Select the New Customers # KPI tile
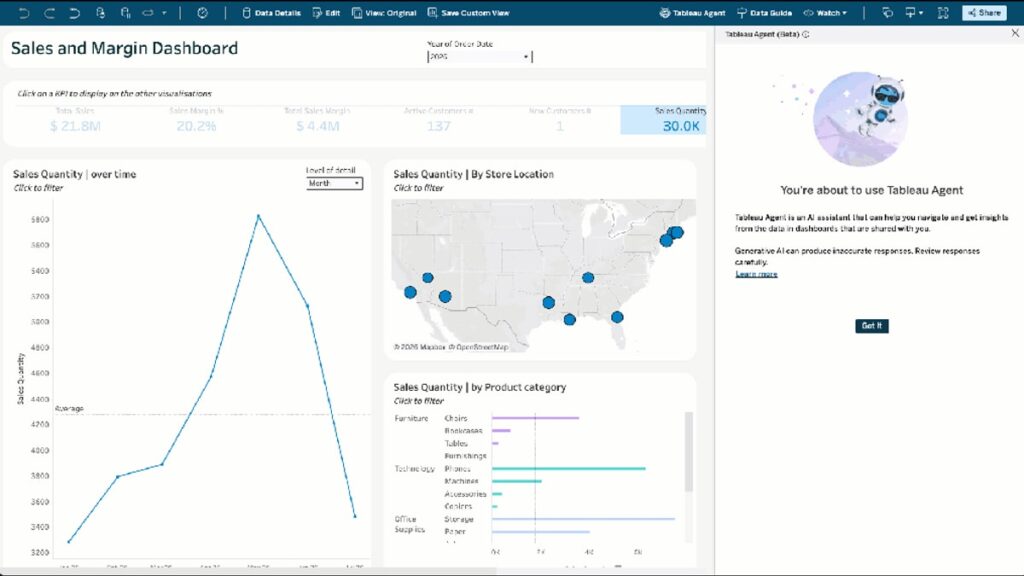 (x=560, y=120)
